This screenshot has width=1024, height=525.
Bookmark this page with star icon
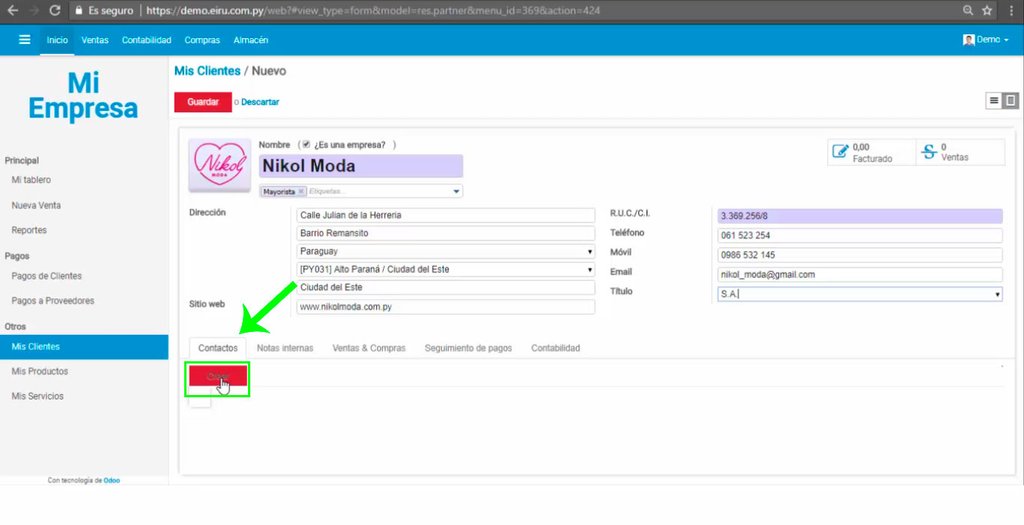tap(987, 10)
